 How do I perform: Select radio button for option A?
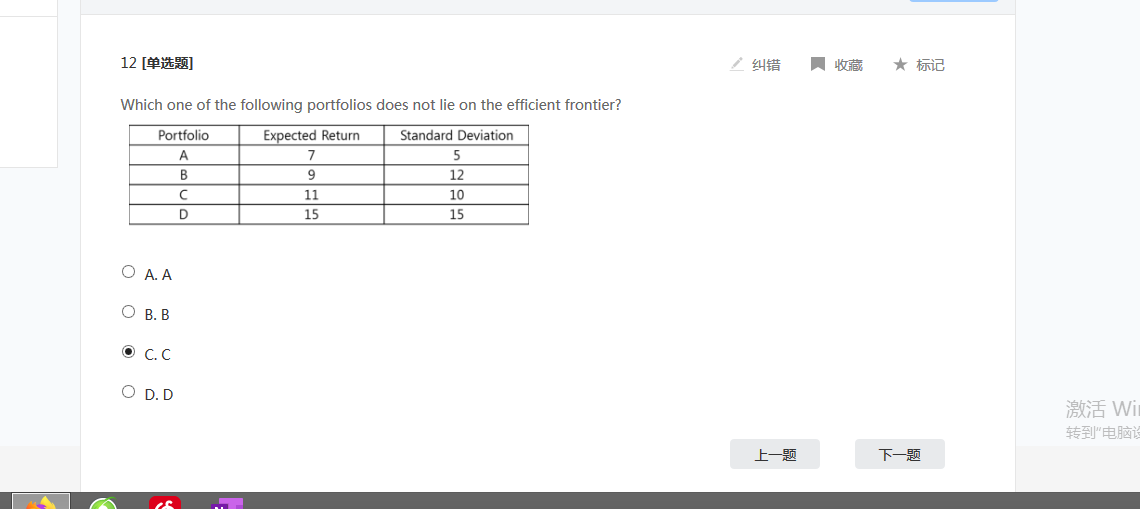(128, 272)
